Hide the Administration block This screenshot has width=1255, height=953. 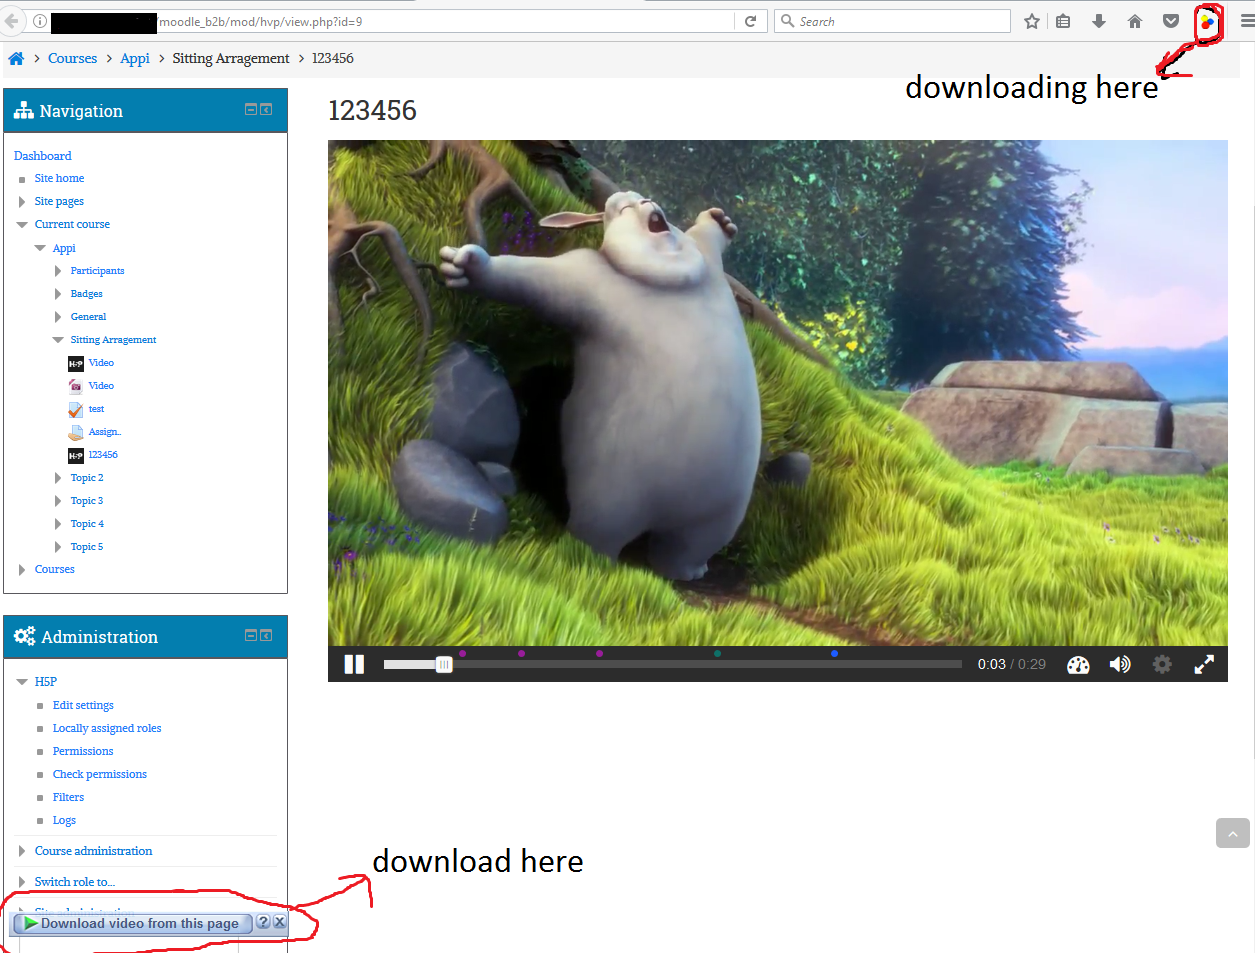(x=252, y=635)
